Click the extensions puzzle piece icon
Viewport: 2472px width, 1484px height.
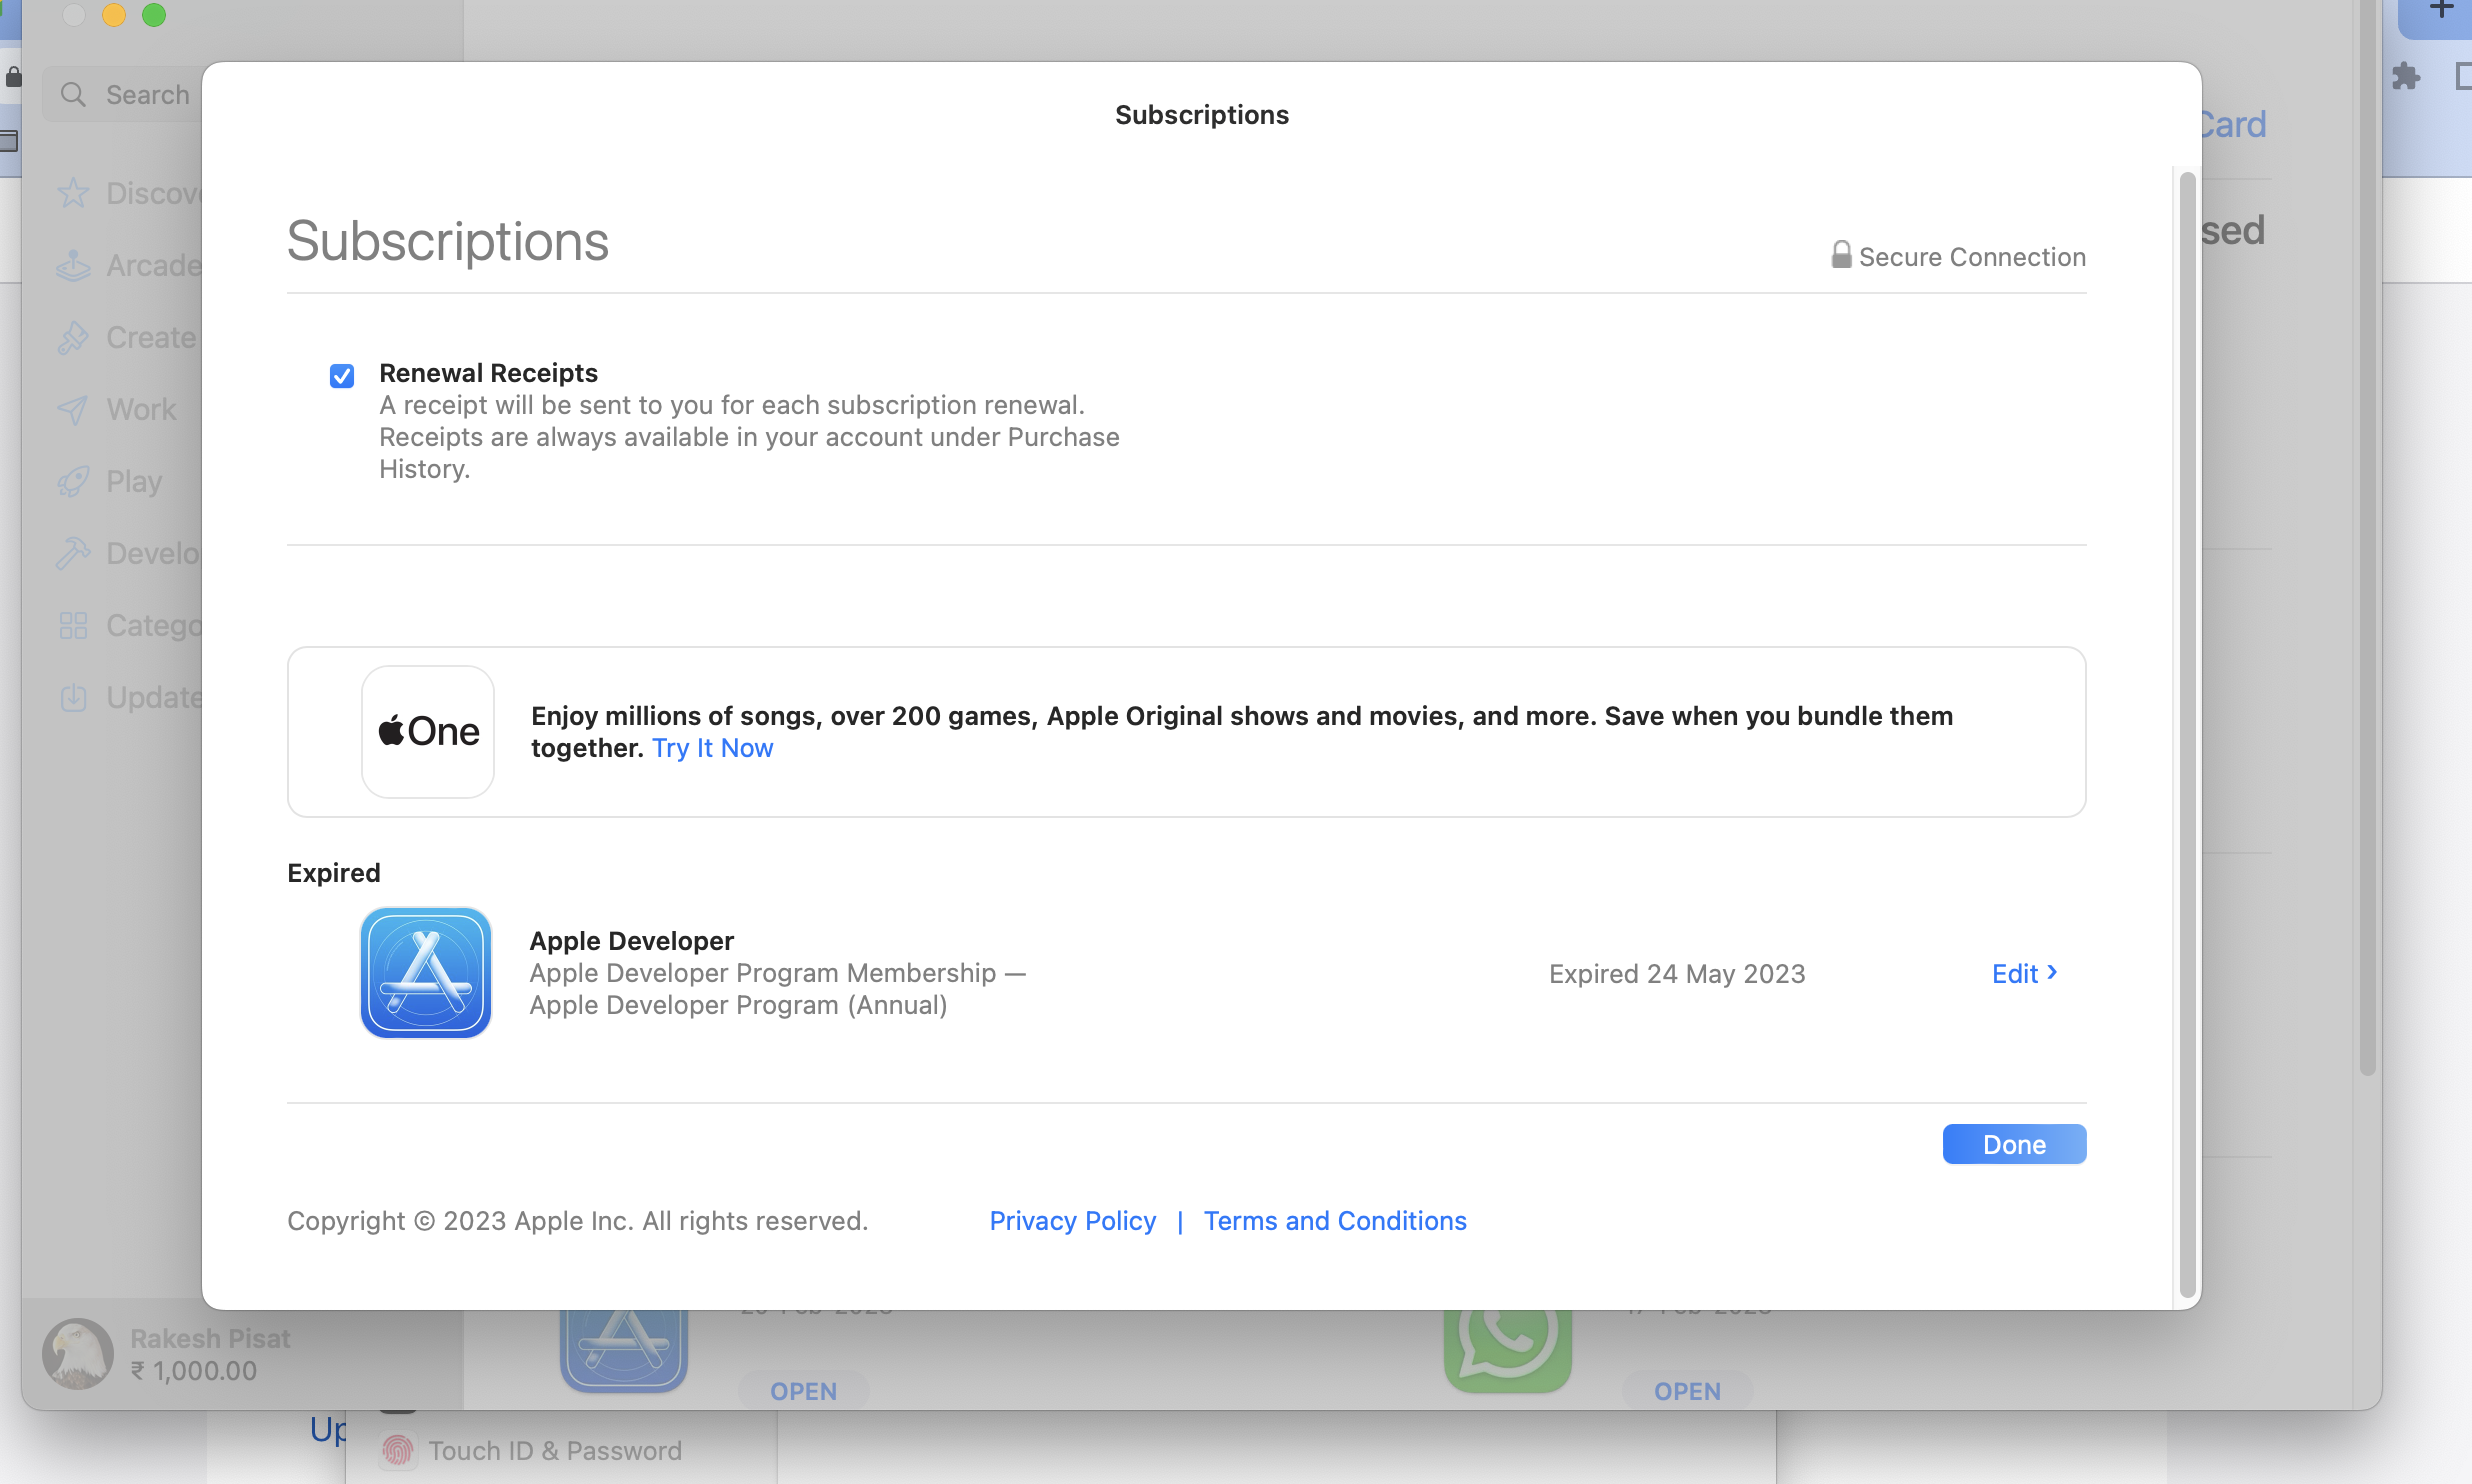pos(2405,76)
